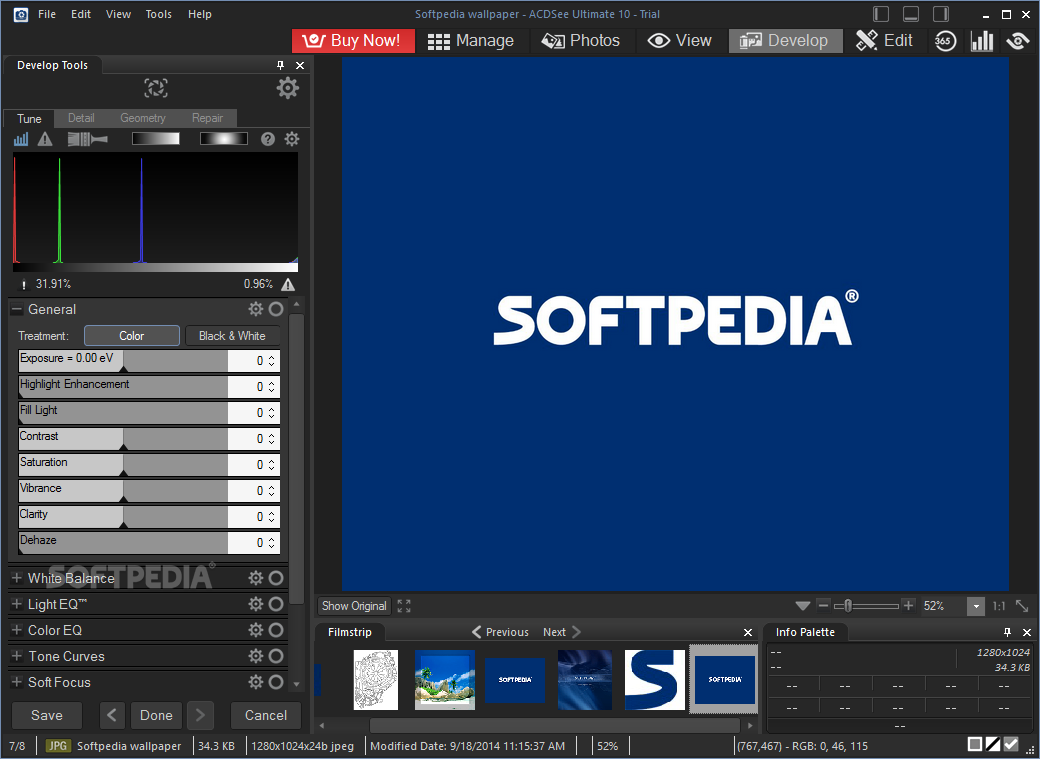The image size is (1040, 759).
Task: Open the Dashboard bar chart icon
Action: coord(982,40)
